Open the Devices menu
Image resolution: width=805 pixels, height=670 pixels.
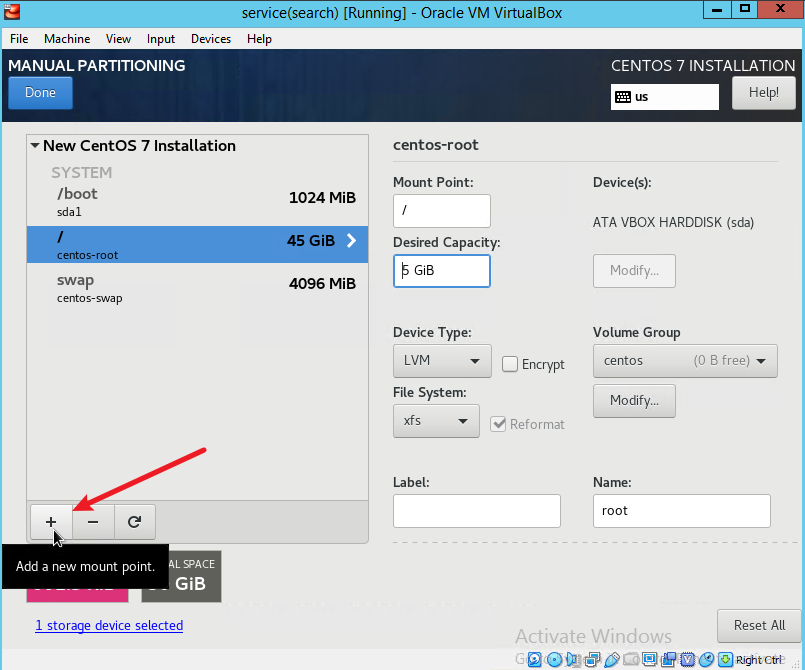(211, 39)
